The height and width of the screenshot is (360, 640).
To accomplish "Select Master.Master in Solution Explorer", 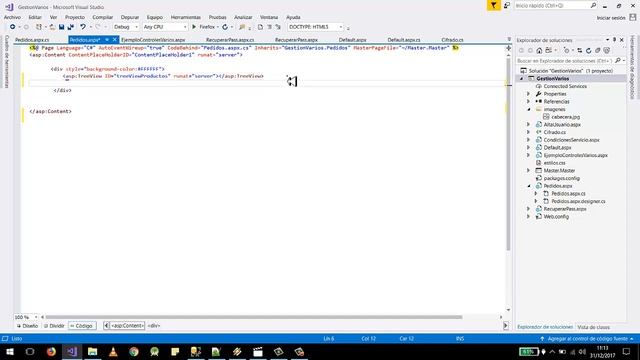I will pos(559,171).
